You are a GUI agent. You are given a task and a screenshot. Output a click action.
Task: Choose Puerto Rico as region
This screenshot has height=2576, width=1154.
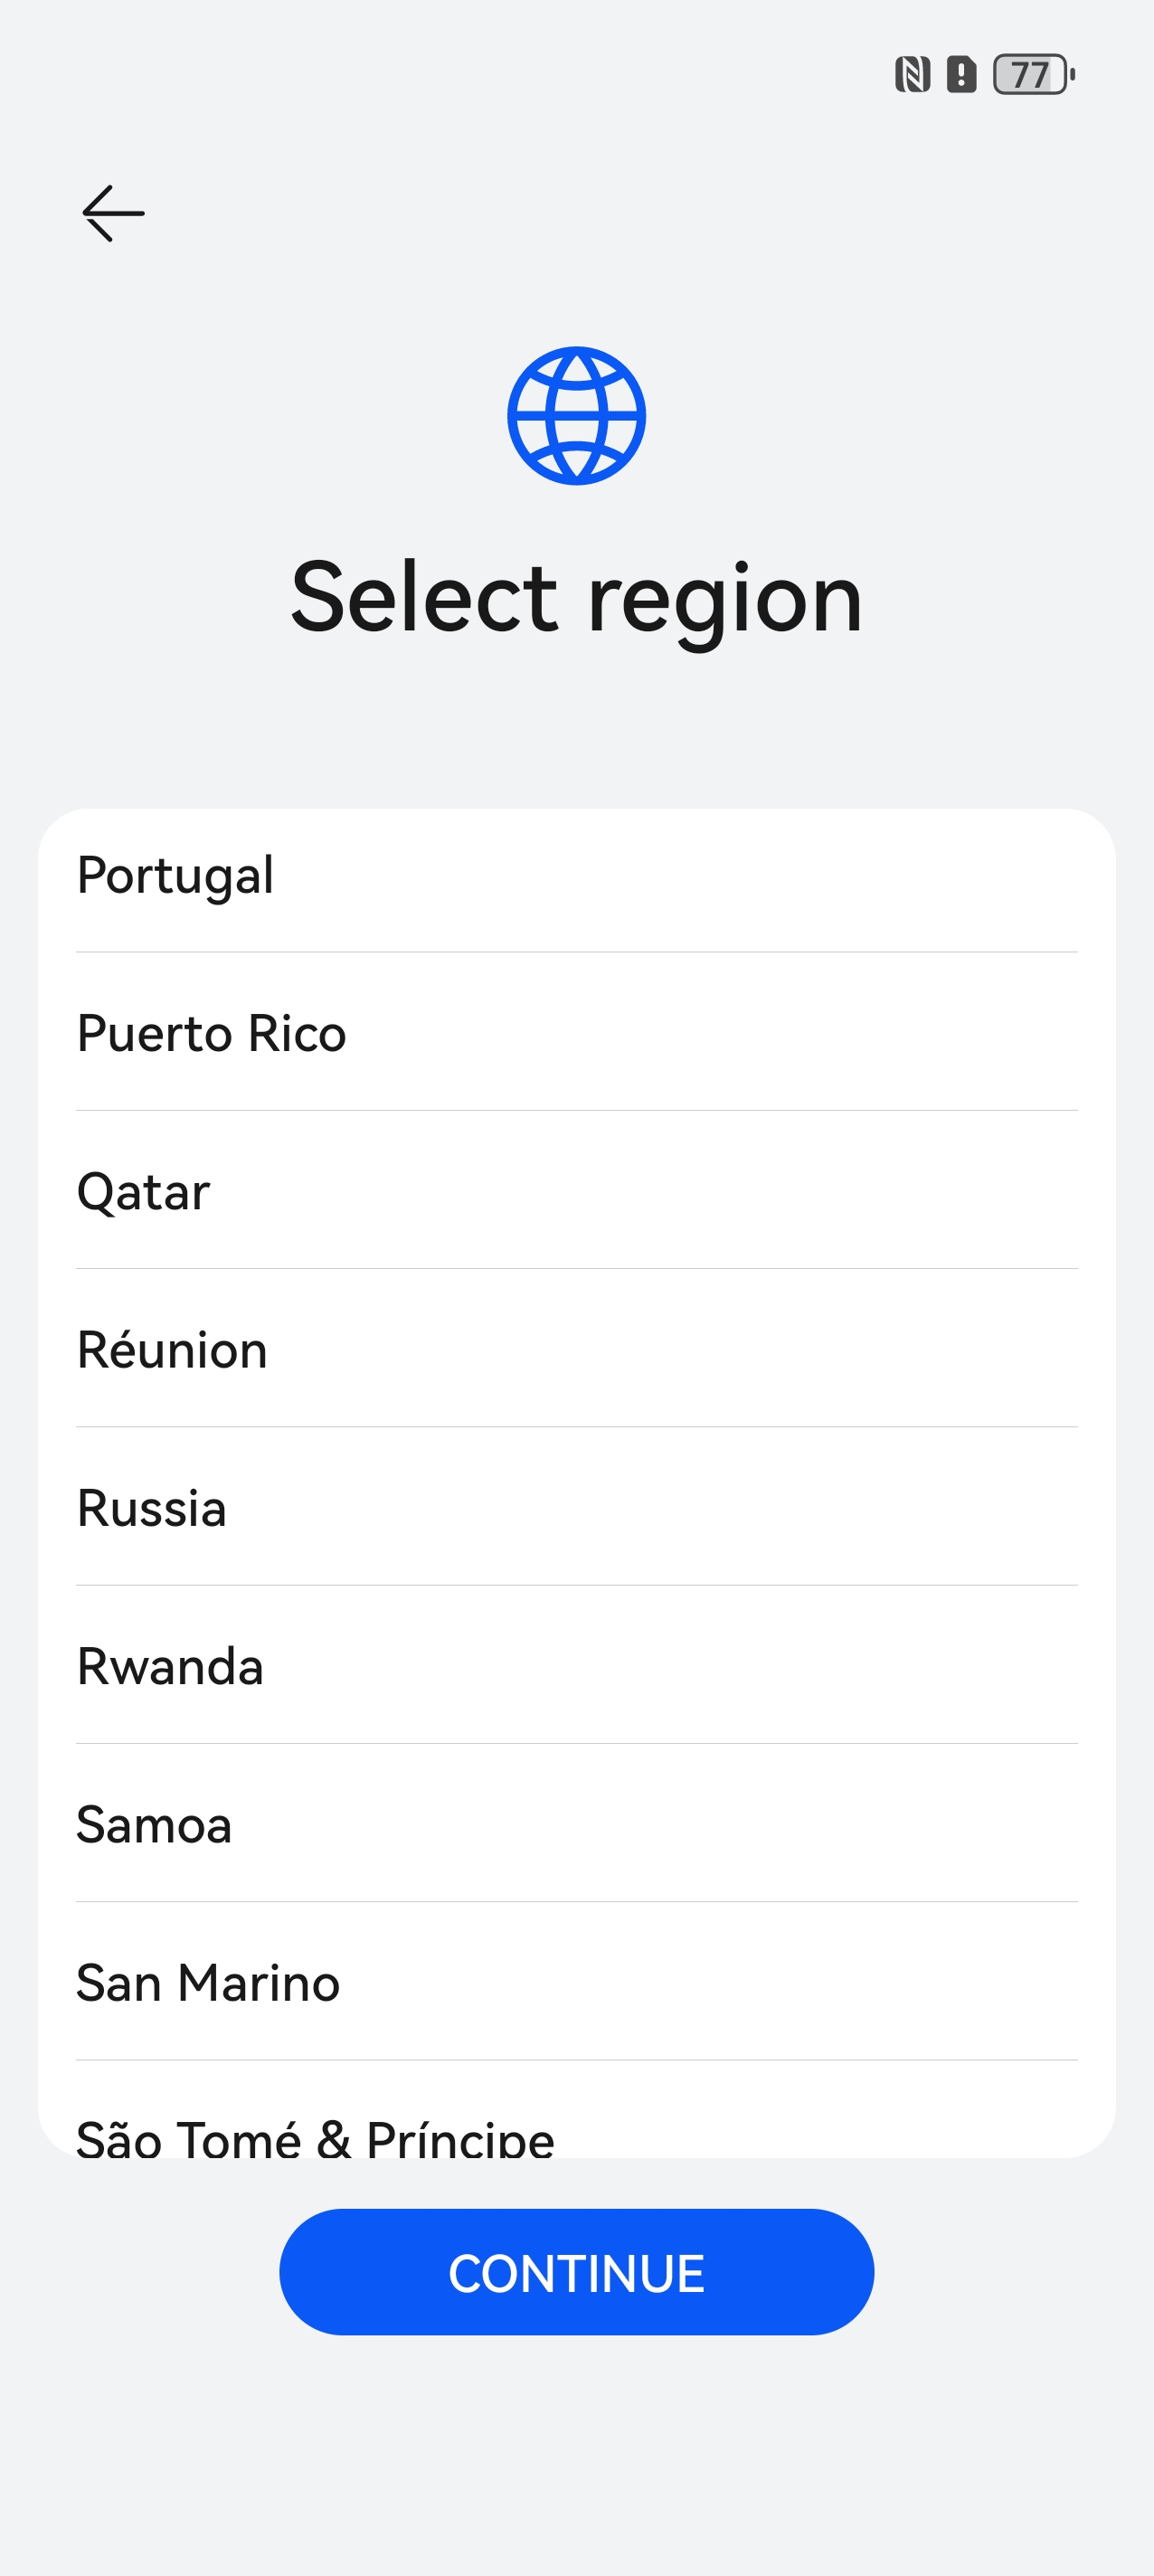[212, 1033]
